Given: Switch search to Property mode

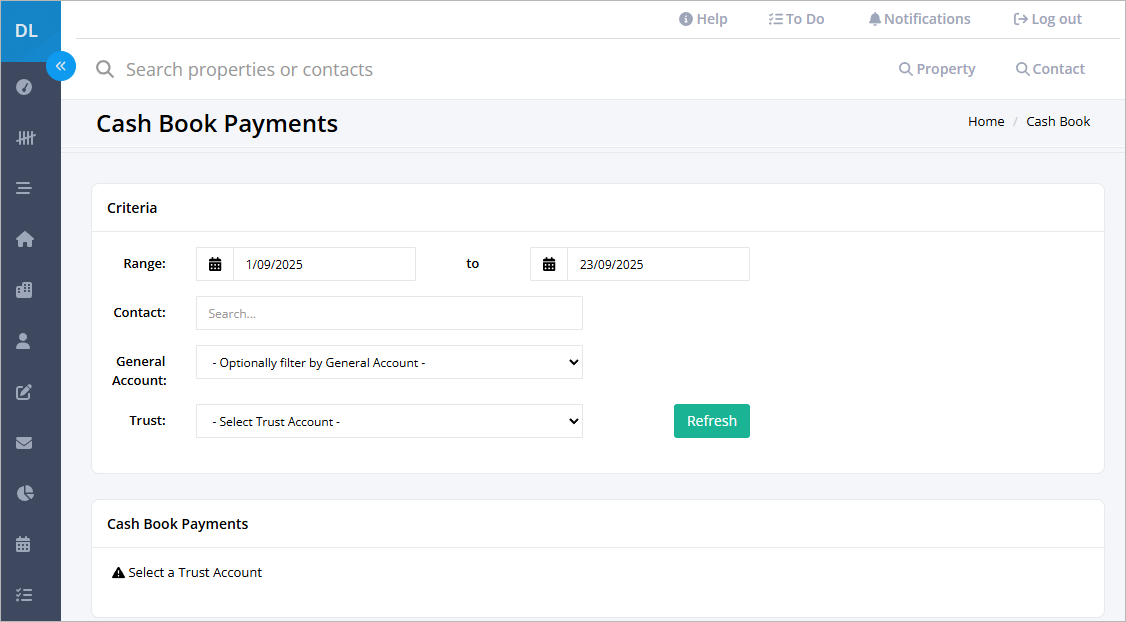Looking at the screenshot, I should point(937,69).
